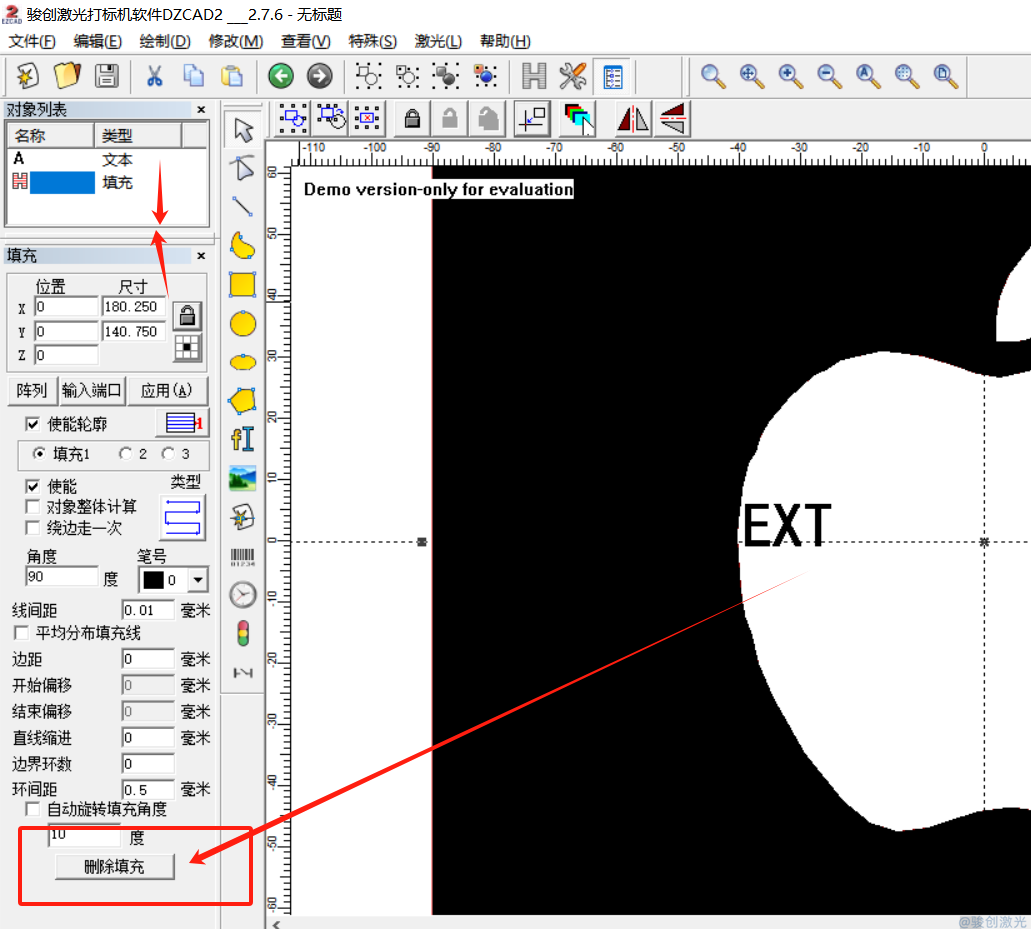Select the Bitmap image tool
Image resolution: width=1031 pixels, height=929 pixels.
[243, 478]
